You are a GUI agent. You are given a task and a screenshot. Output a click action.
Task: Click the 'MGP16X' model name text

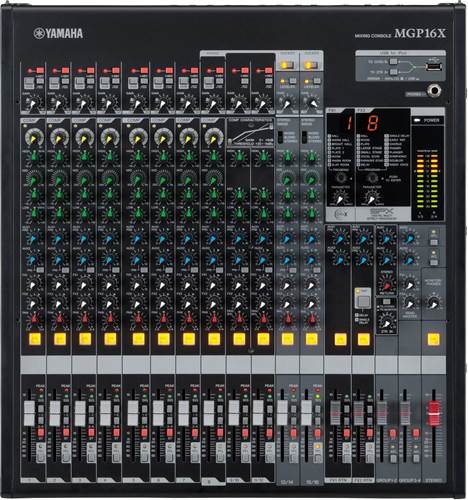tap(420, 33)
